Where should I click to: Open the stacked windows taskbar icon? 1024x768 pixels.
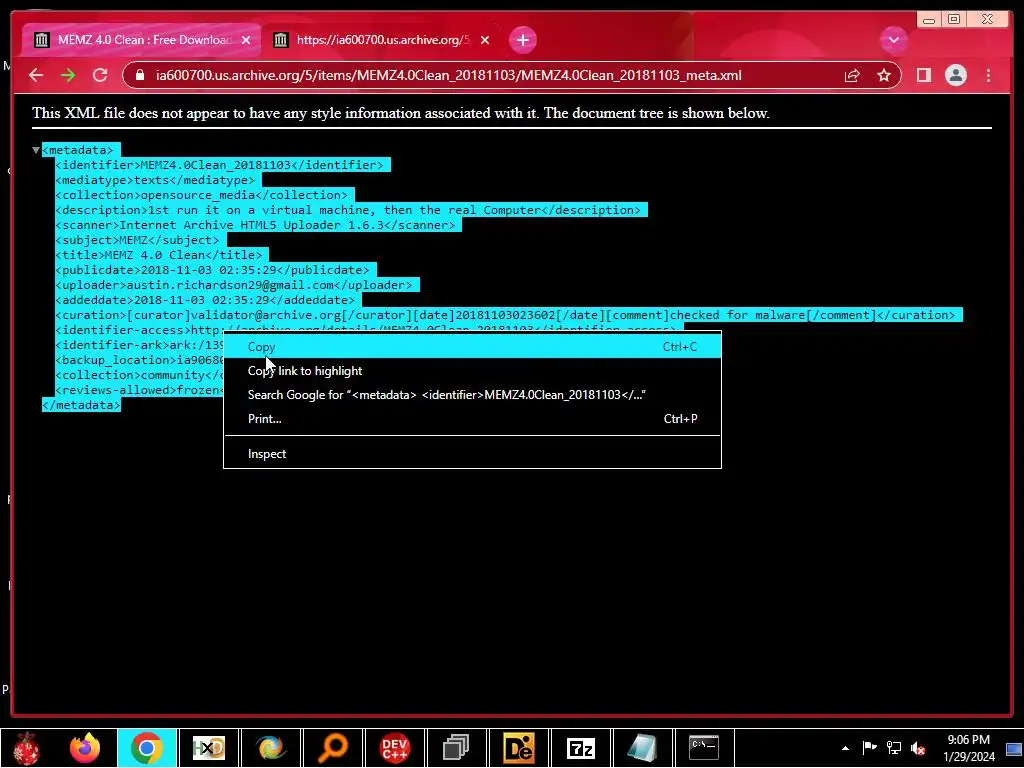tap(456, 748)
